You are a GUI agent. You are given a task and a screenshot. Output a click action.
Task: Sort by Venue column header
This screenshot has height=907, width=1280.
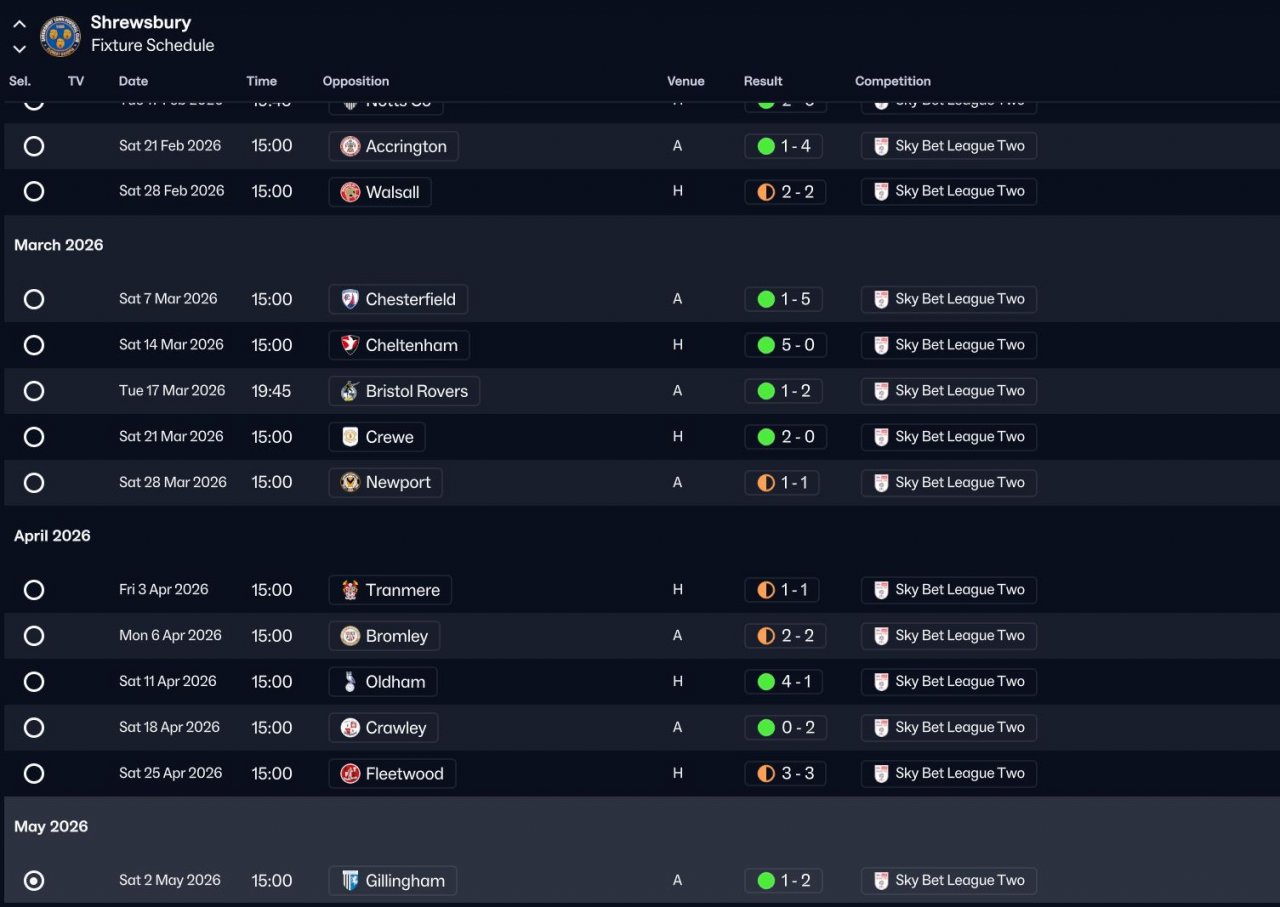coord(686,81)
